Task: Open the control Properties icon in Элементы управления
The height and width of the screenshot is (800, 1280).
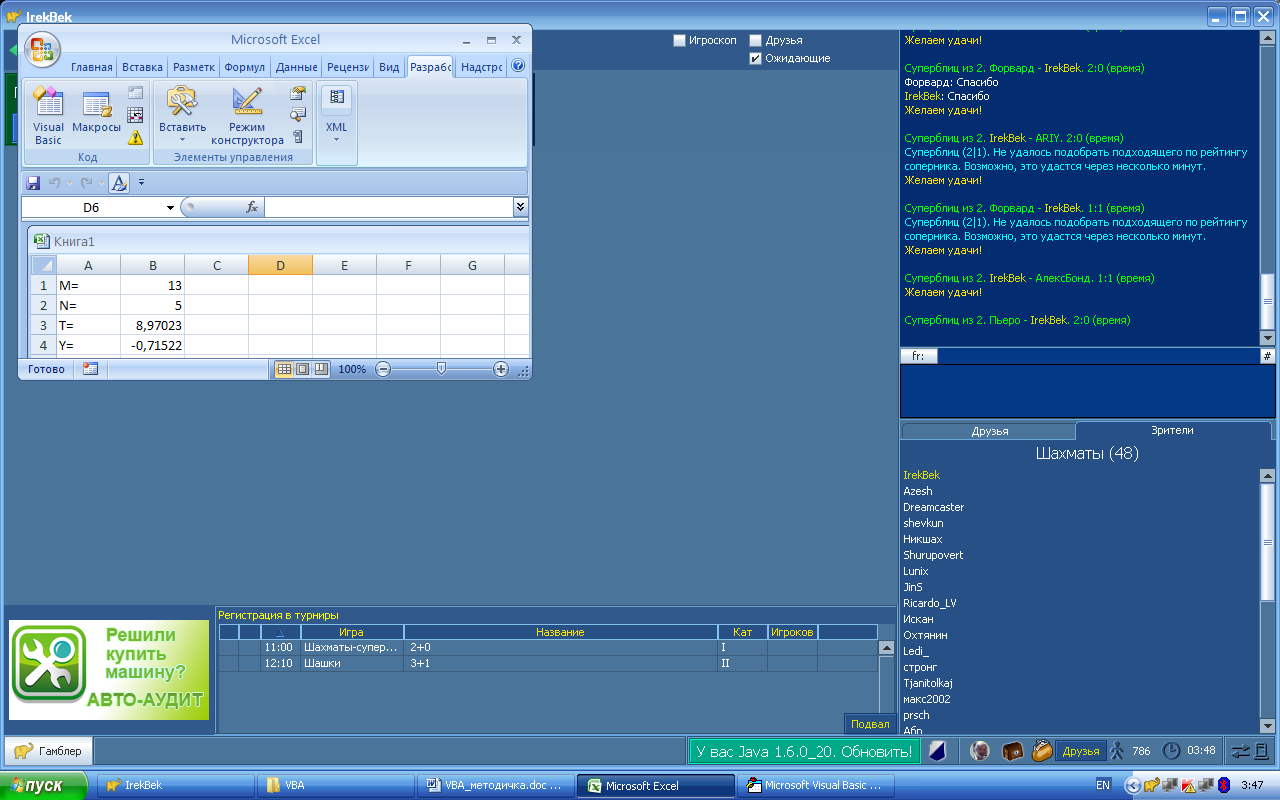Action: [297, 93]
